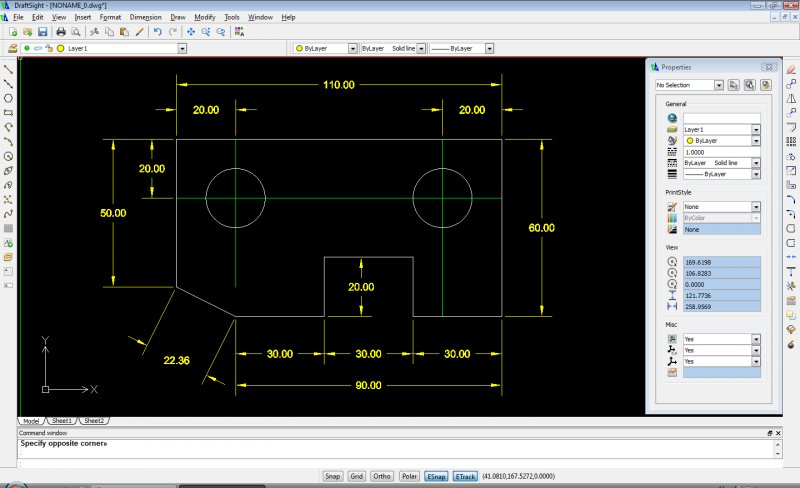Screen dimensions: 800x488
Task: Click the Paste clipboard icon
Action: point(124,32)
